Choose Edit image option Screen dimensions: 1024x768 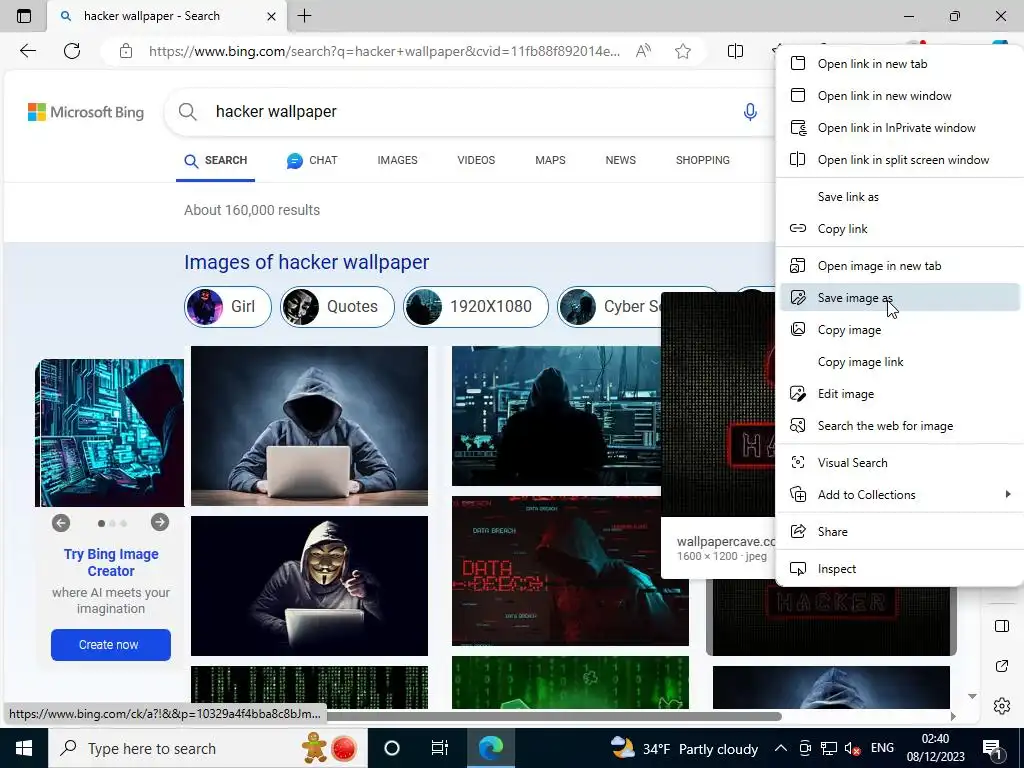[899, 394]
